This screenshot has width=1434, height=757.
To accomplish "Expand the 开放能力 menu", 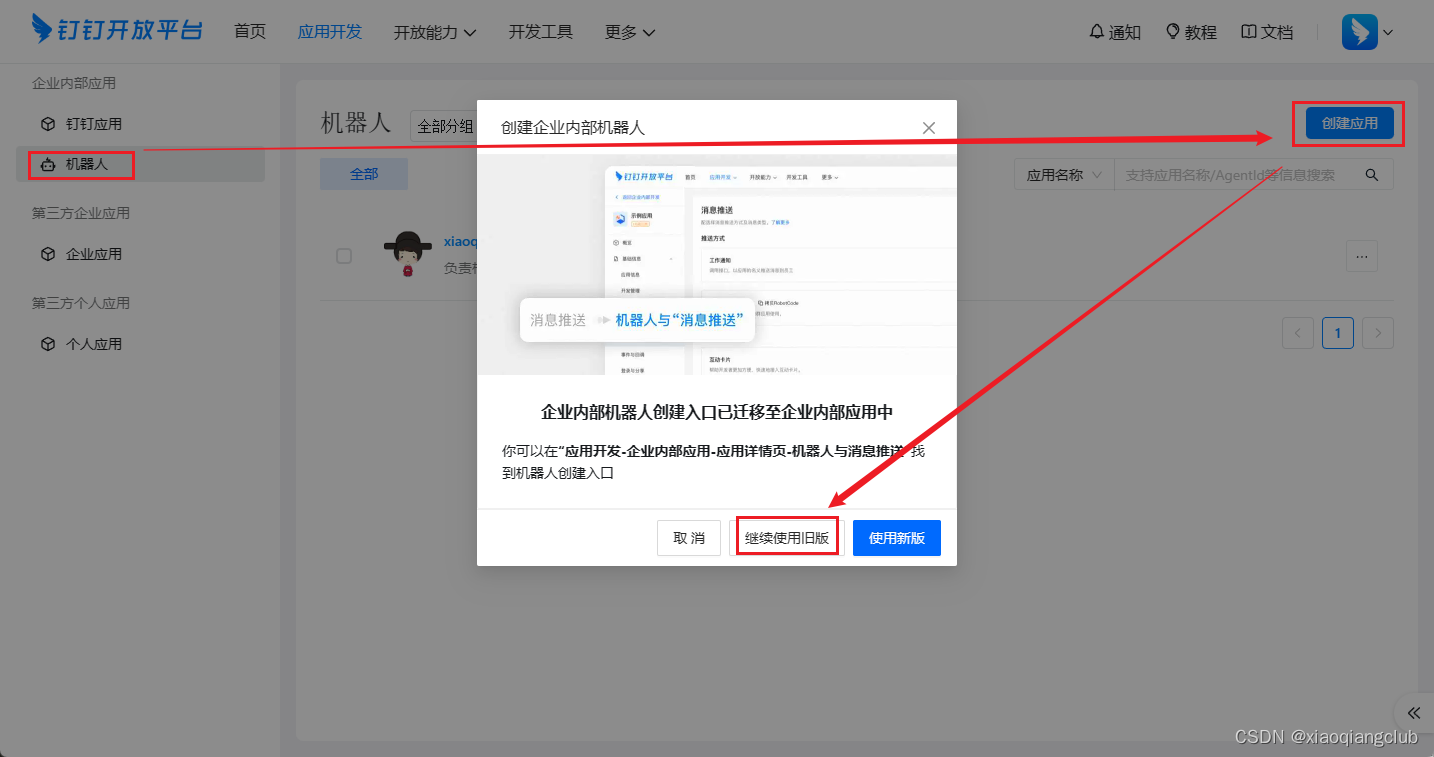I will click(x=435, y=32).
